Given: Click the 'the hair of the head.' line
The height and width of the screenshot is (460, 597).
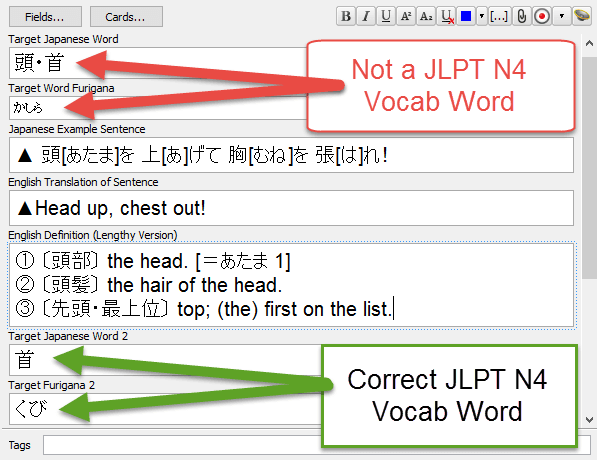Looking at the screenshot, I should [x=195, y=285].
